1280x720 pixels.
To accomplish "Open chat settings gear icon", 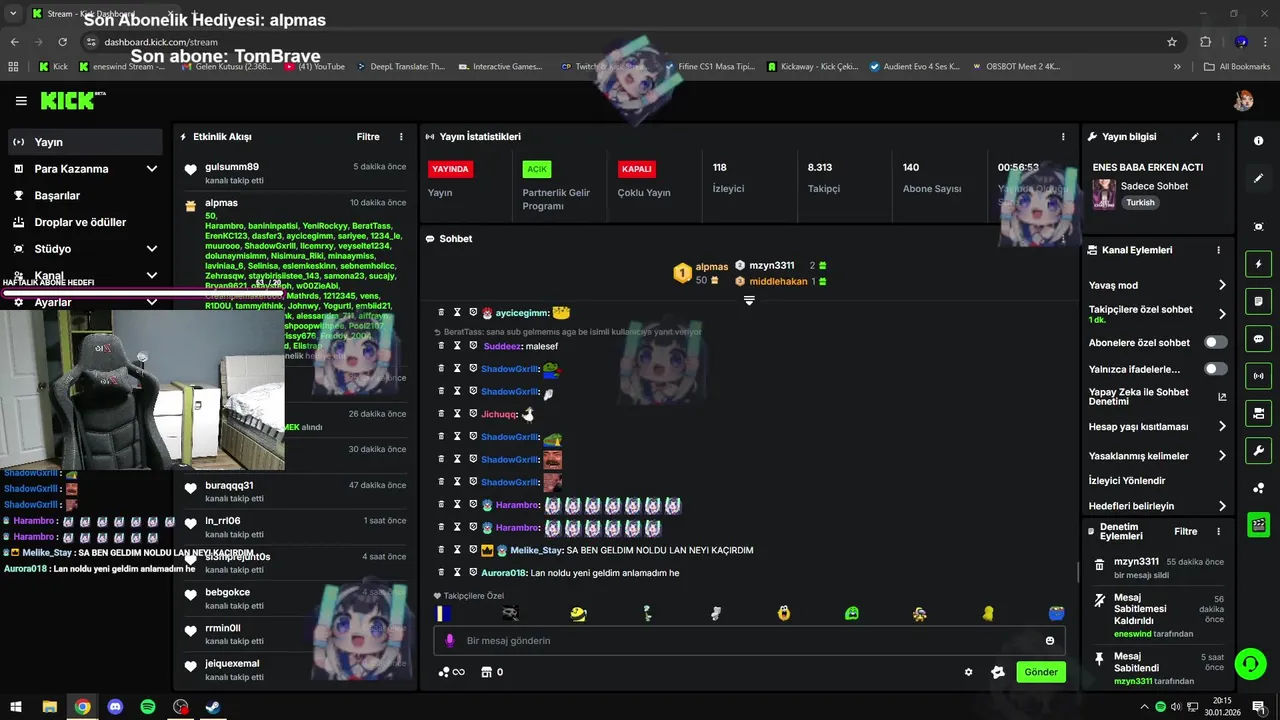I will click(968, 672).
